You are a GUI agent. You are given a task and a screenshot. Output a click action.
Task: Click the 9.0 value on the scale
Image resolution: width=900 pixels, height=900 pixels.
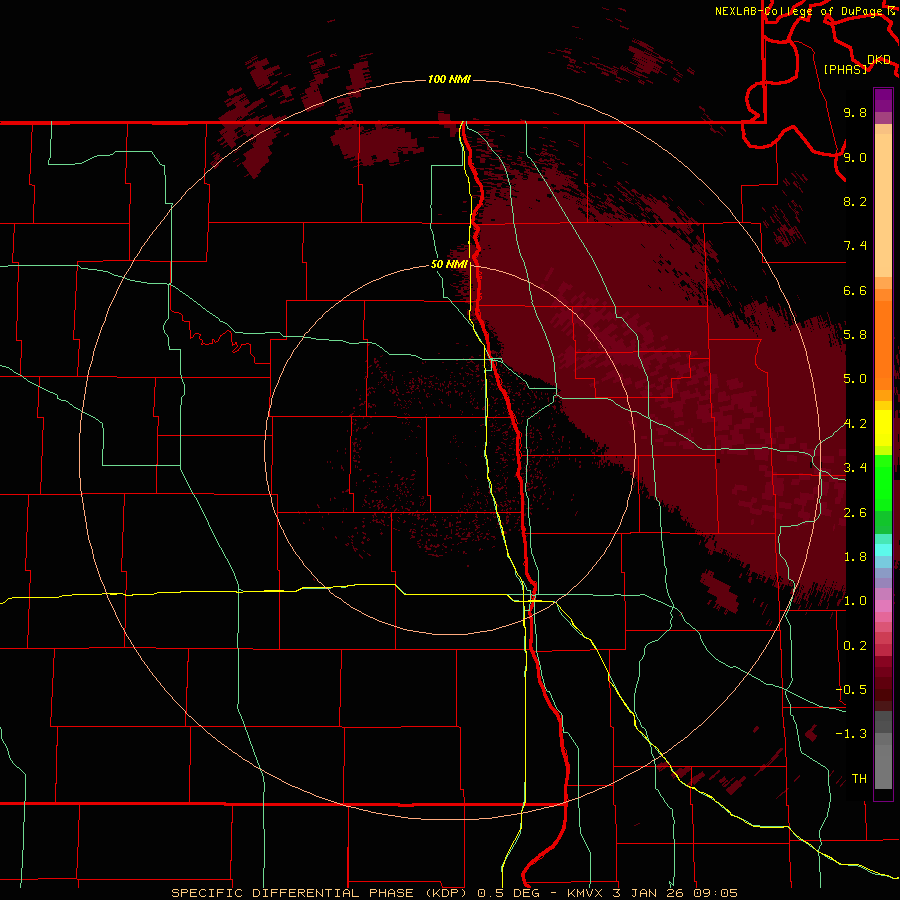pos(855,157)
